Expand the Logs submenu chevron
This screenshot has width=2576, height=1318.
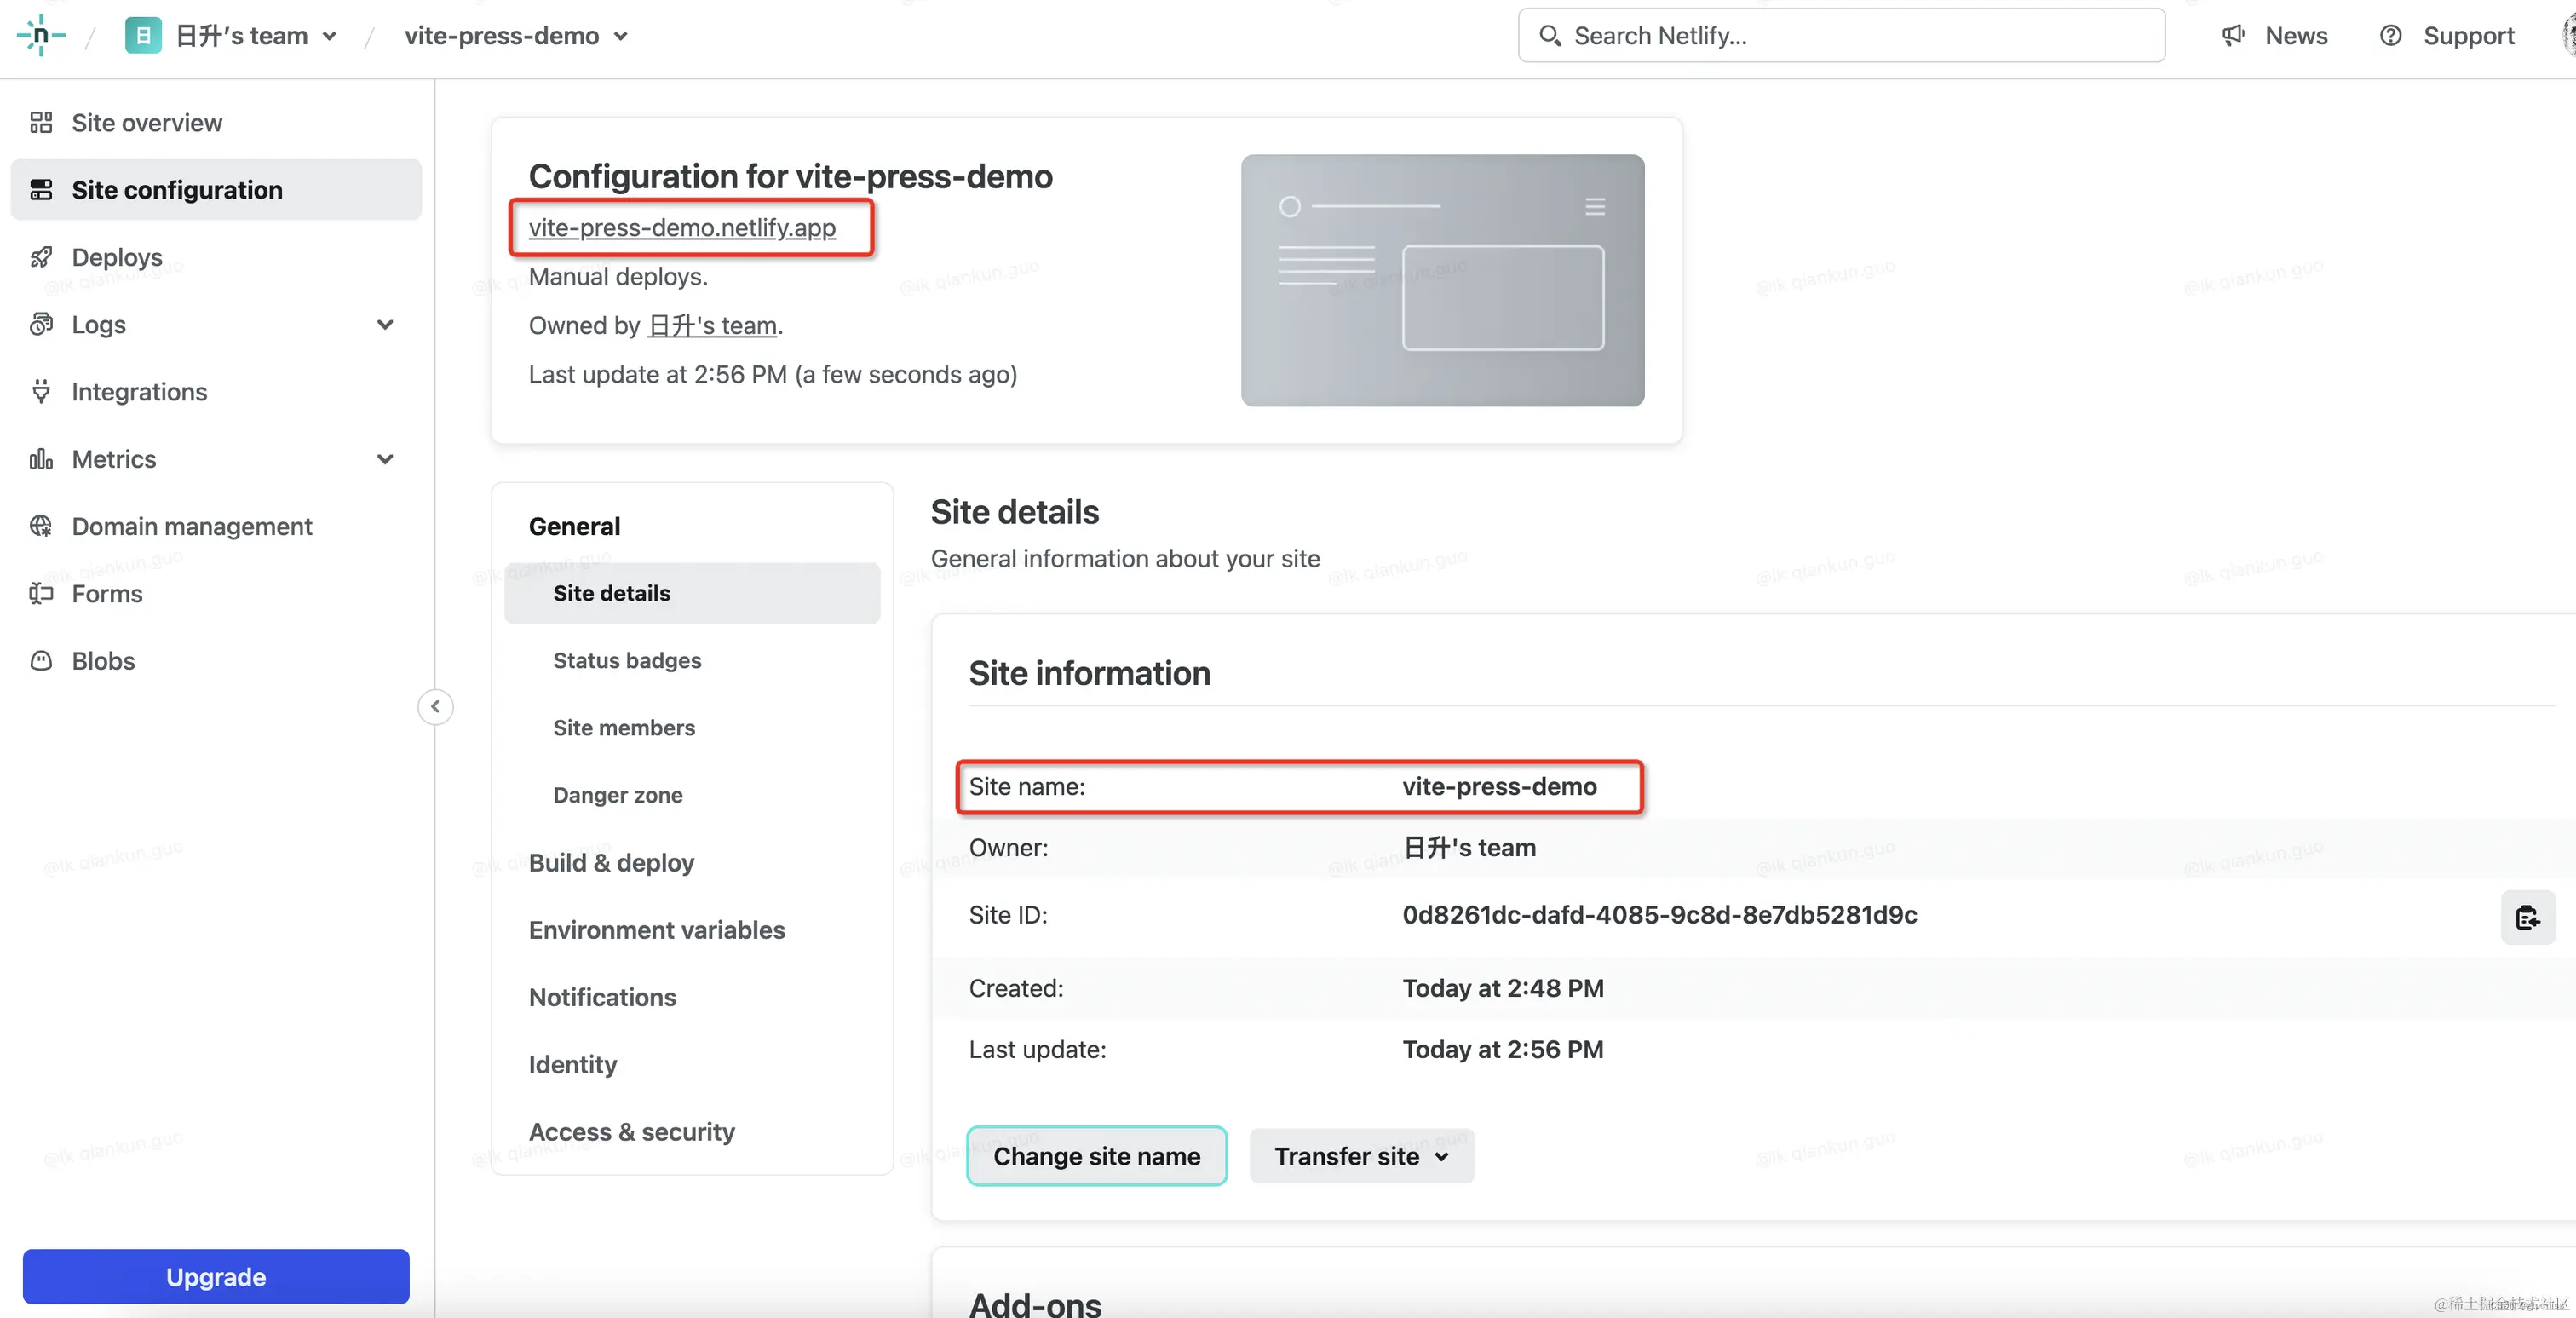point(385,324)
